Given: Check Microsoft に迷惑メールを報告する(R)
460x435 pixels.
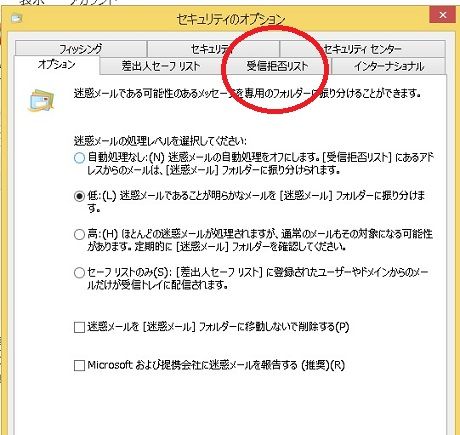Looking at the screenshot, I should (x=79, y=365).
